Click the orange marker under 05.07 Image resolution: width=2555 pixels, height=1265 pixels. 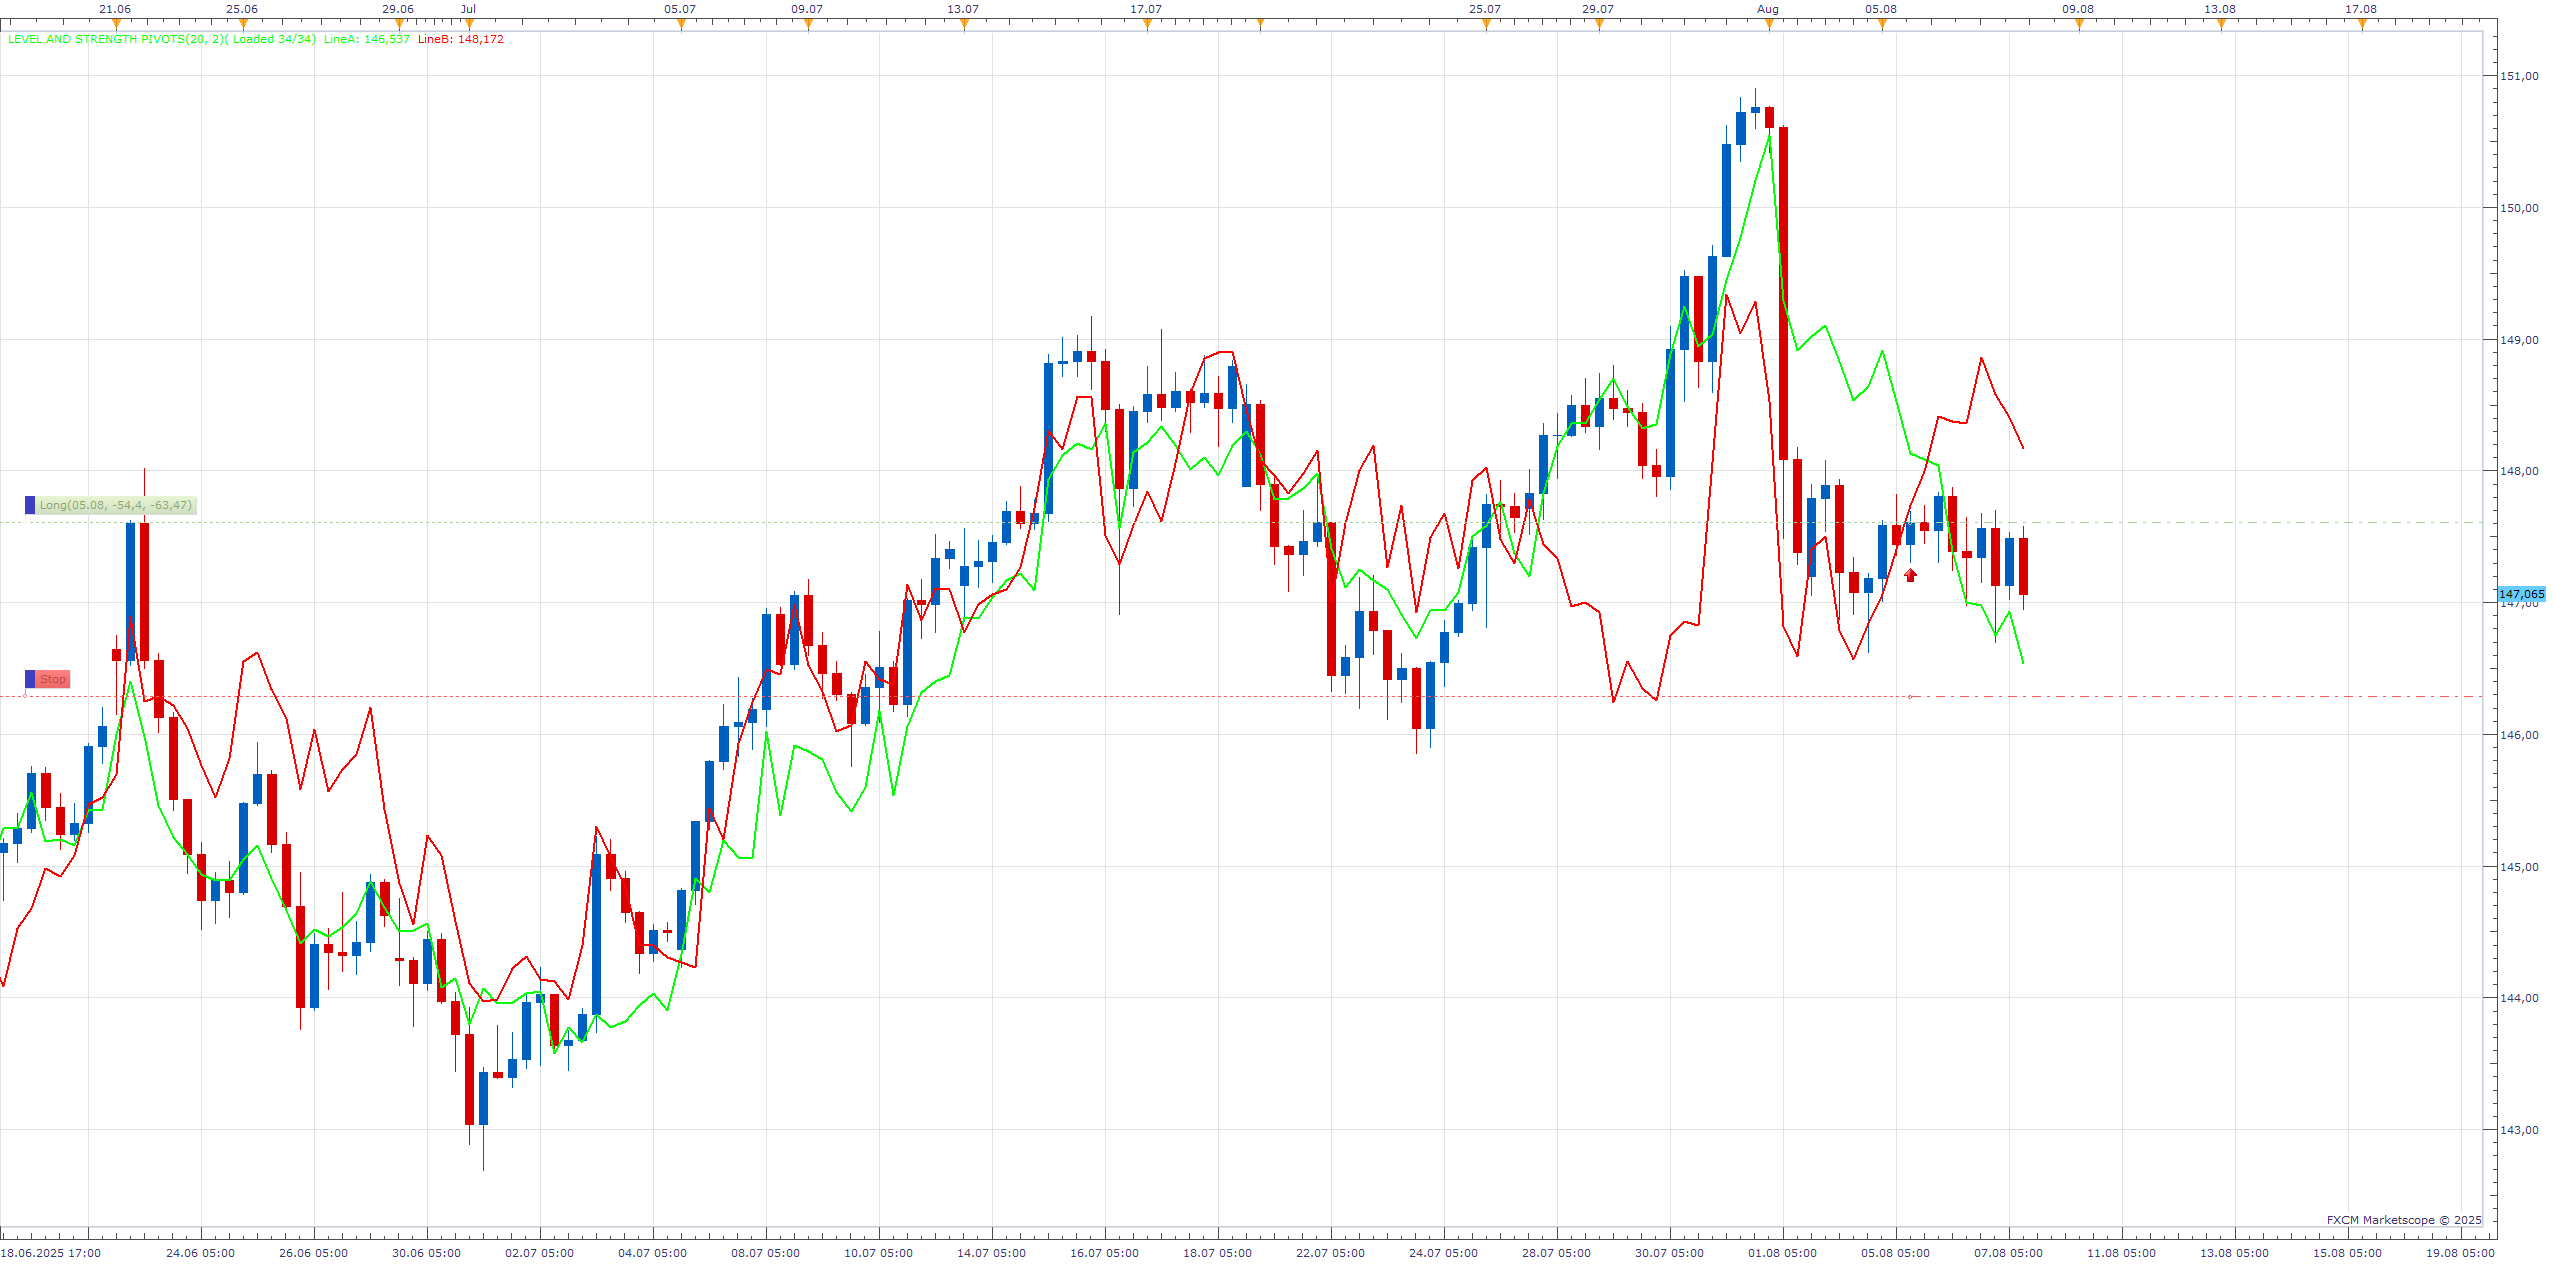(x=681, y=24)
